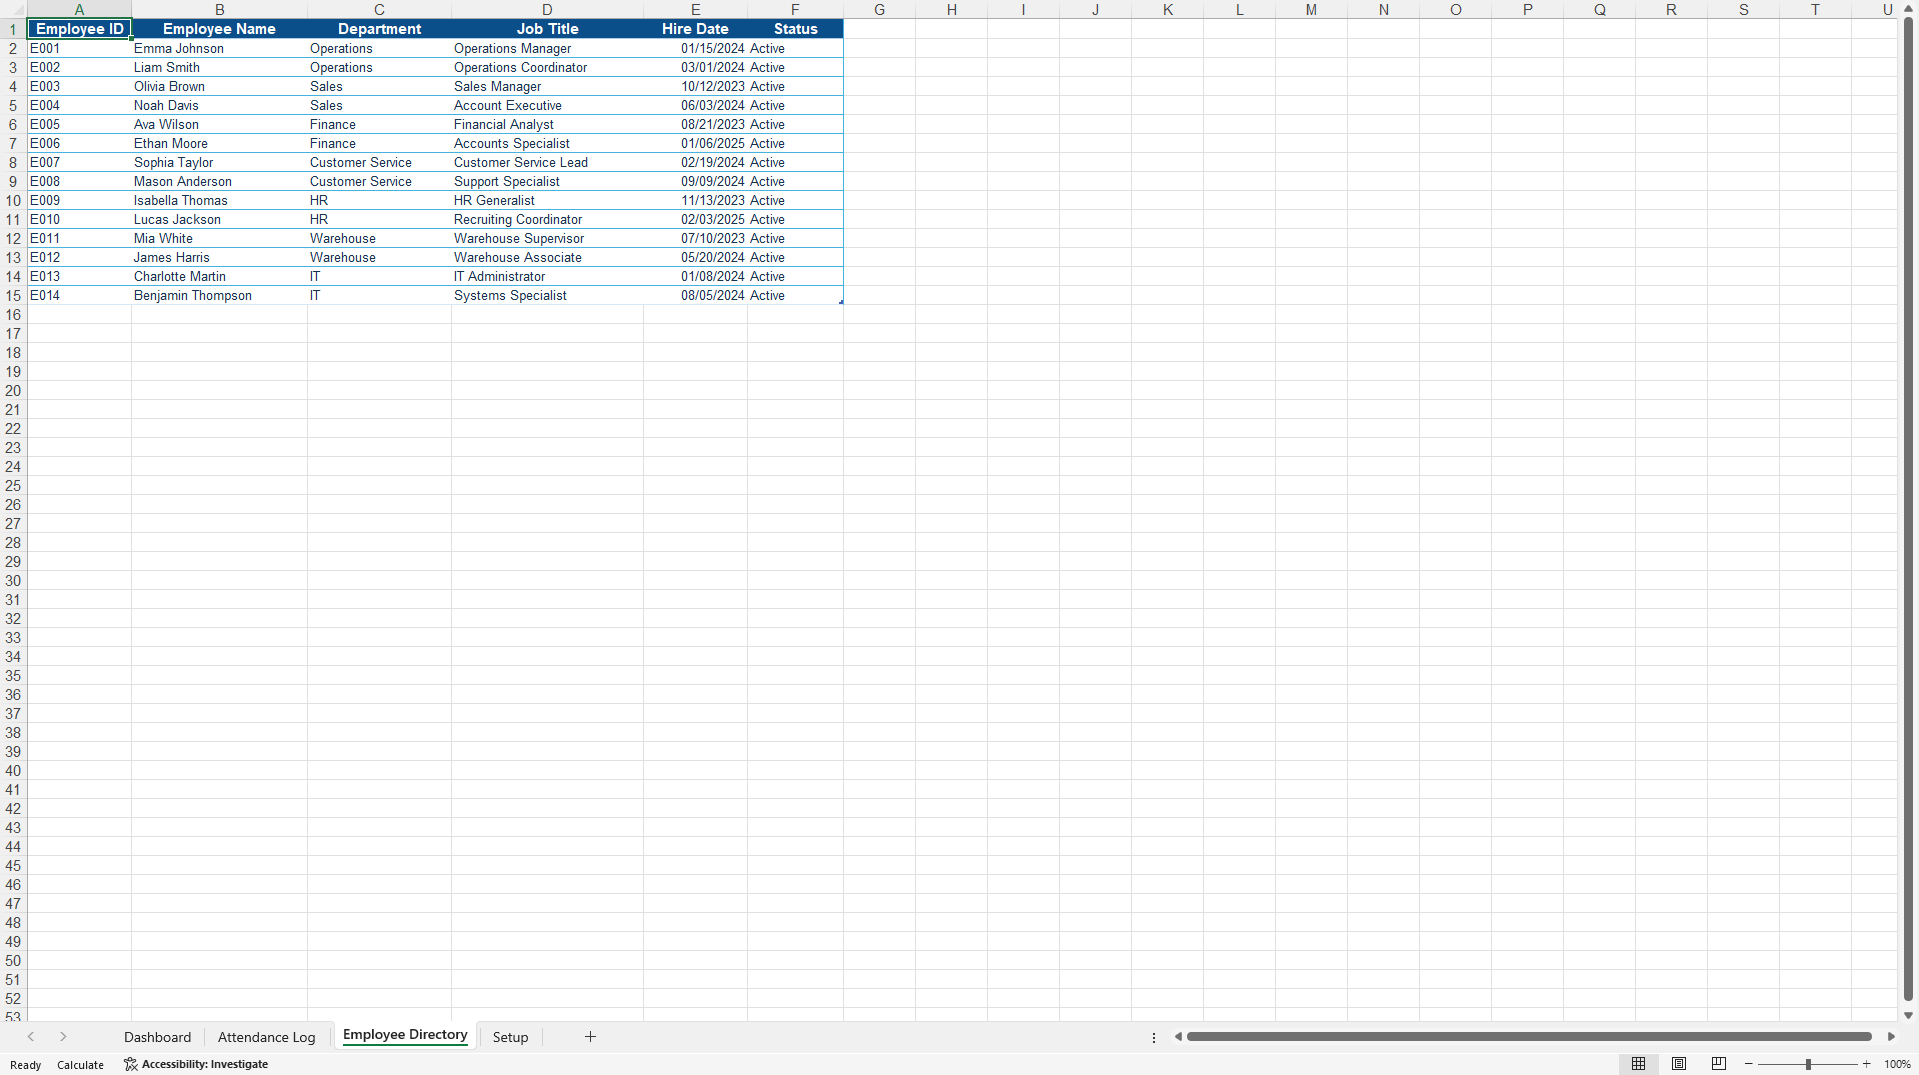This screenshot has height=1075, width=1919.
Task: Select cell containing Olivia Brown
Action: (219, 86)
